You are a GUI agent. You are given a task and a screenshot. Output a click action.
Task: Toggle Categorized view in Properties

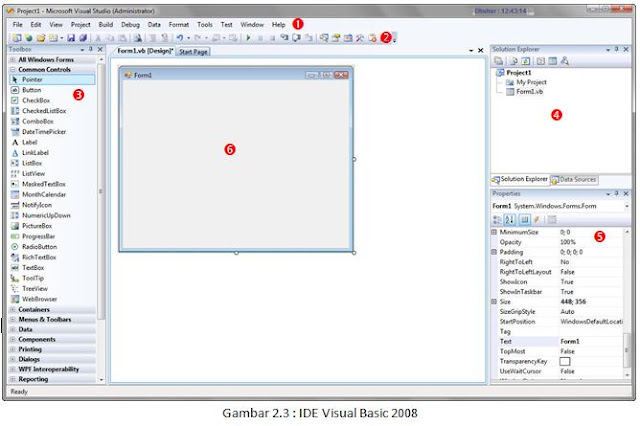[x=497, y=220]
